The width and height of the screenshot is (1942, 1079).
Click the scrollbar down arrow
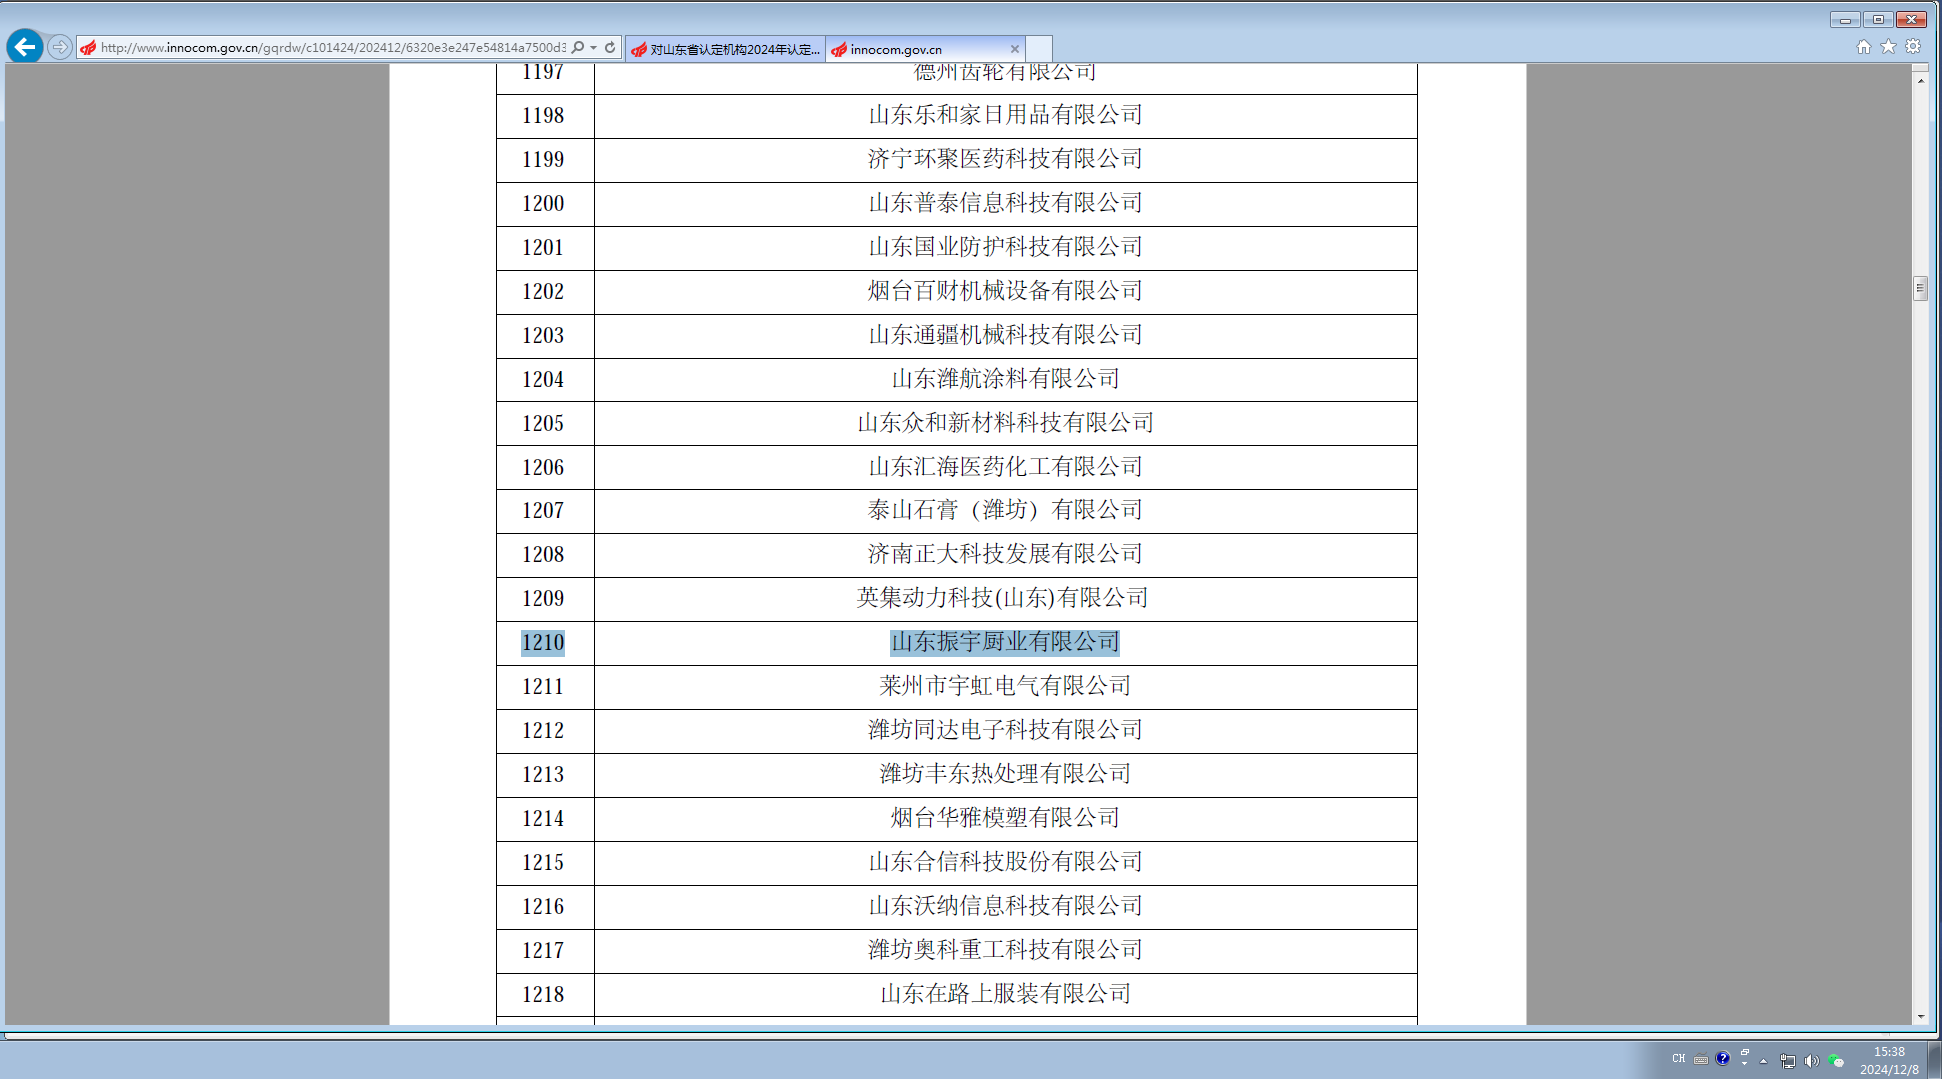(x=1920, y=1017)
